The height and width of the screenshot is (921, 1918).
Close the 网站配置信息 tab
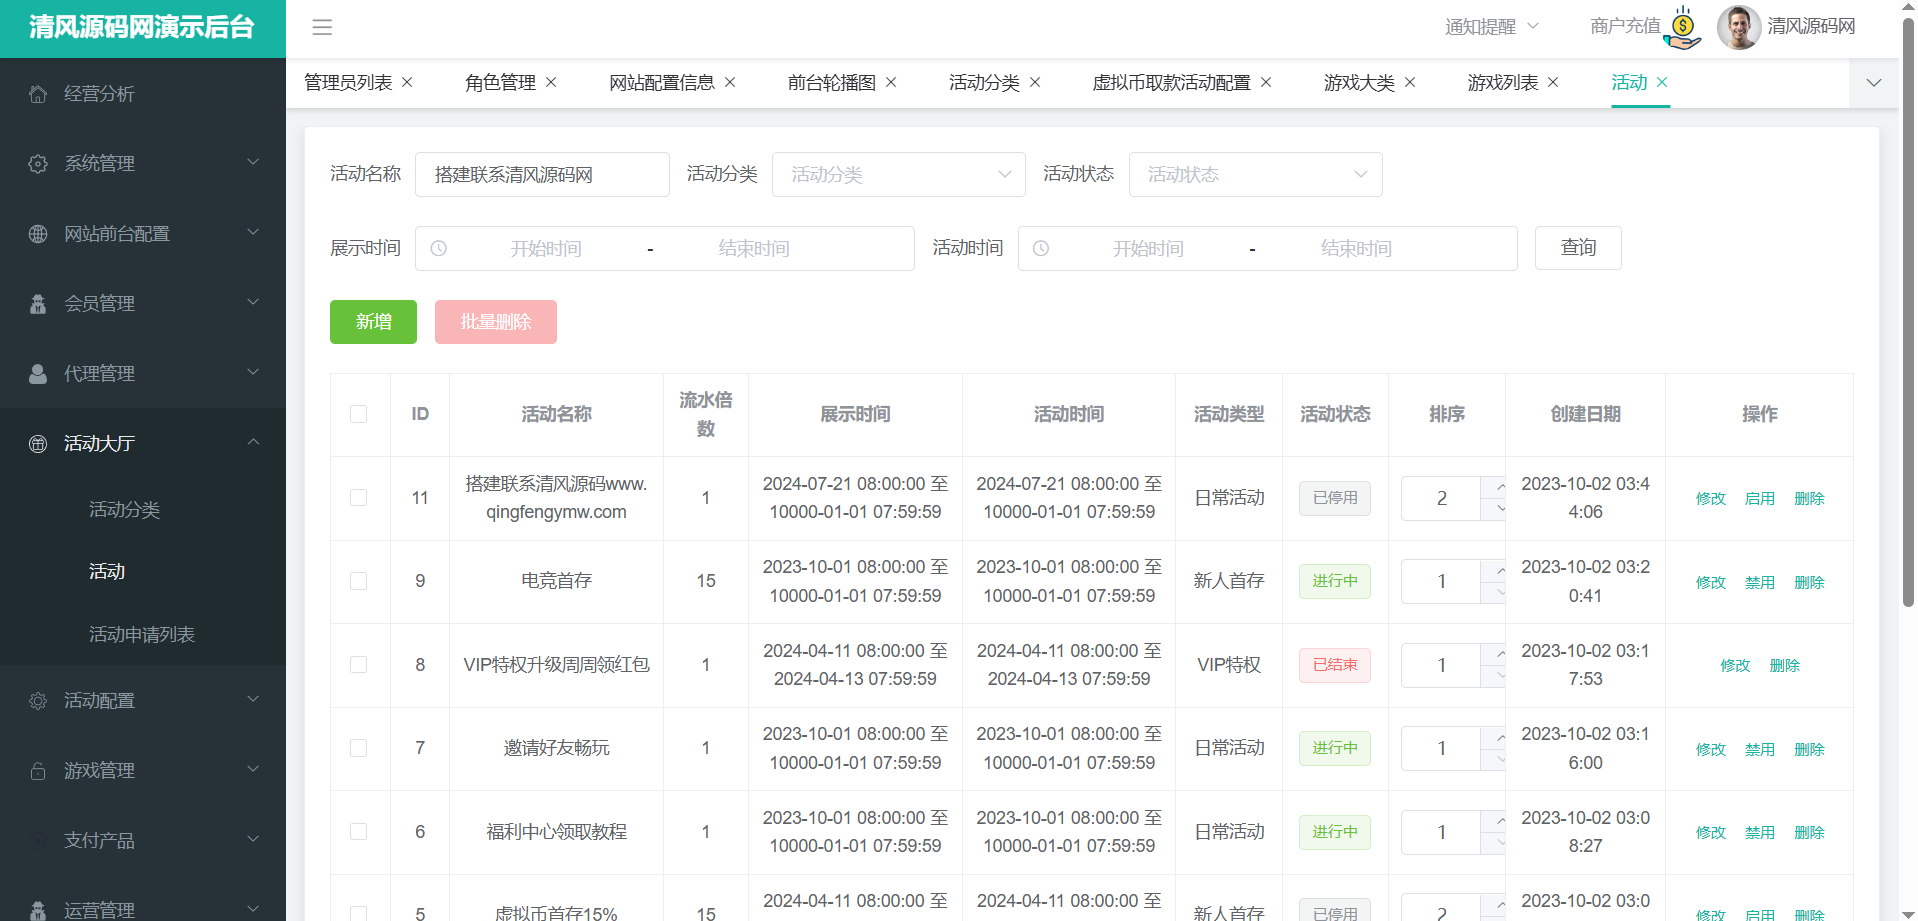click(x=730, y=82)
